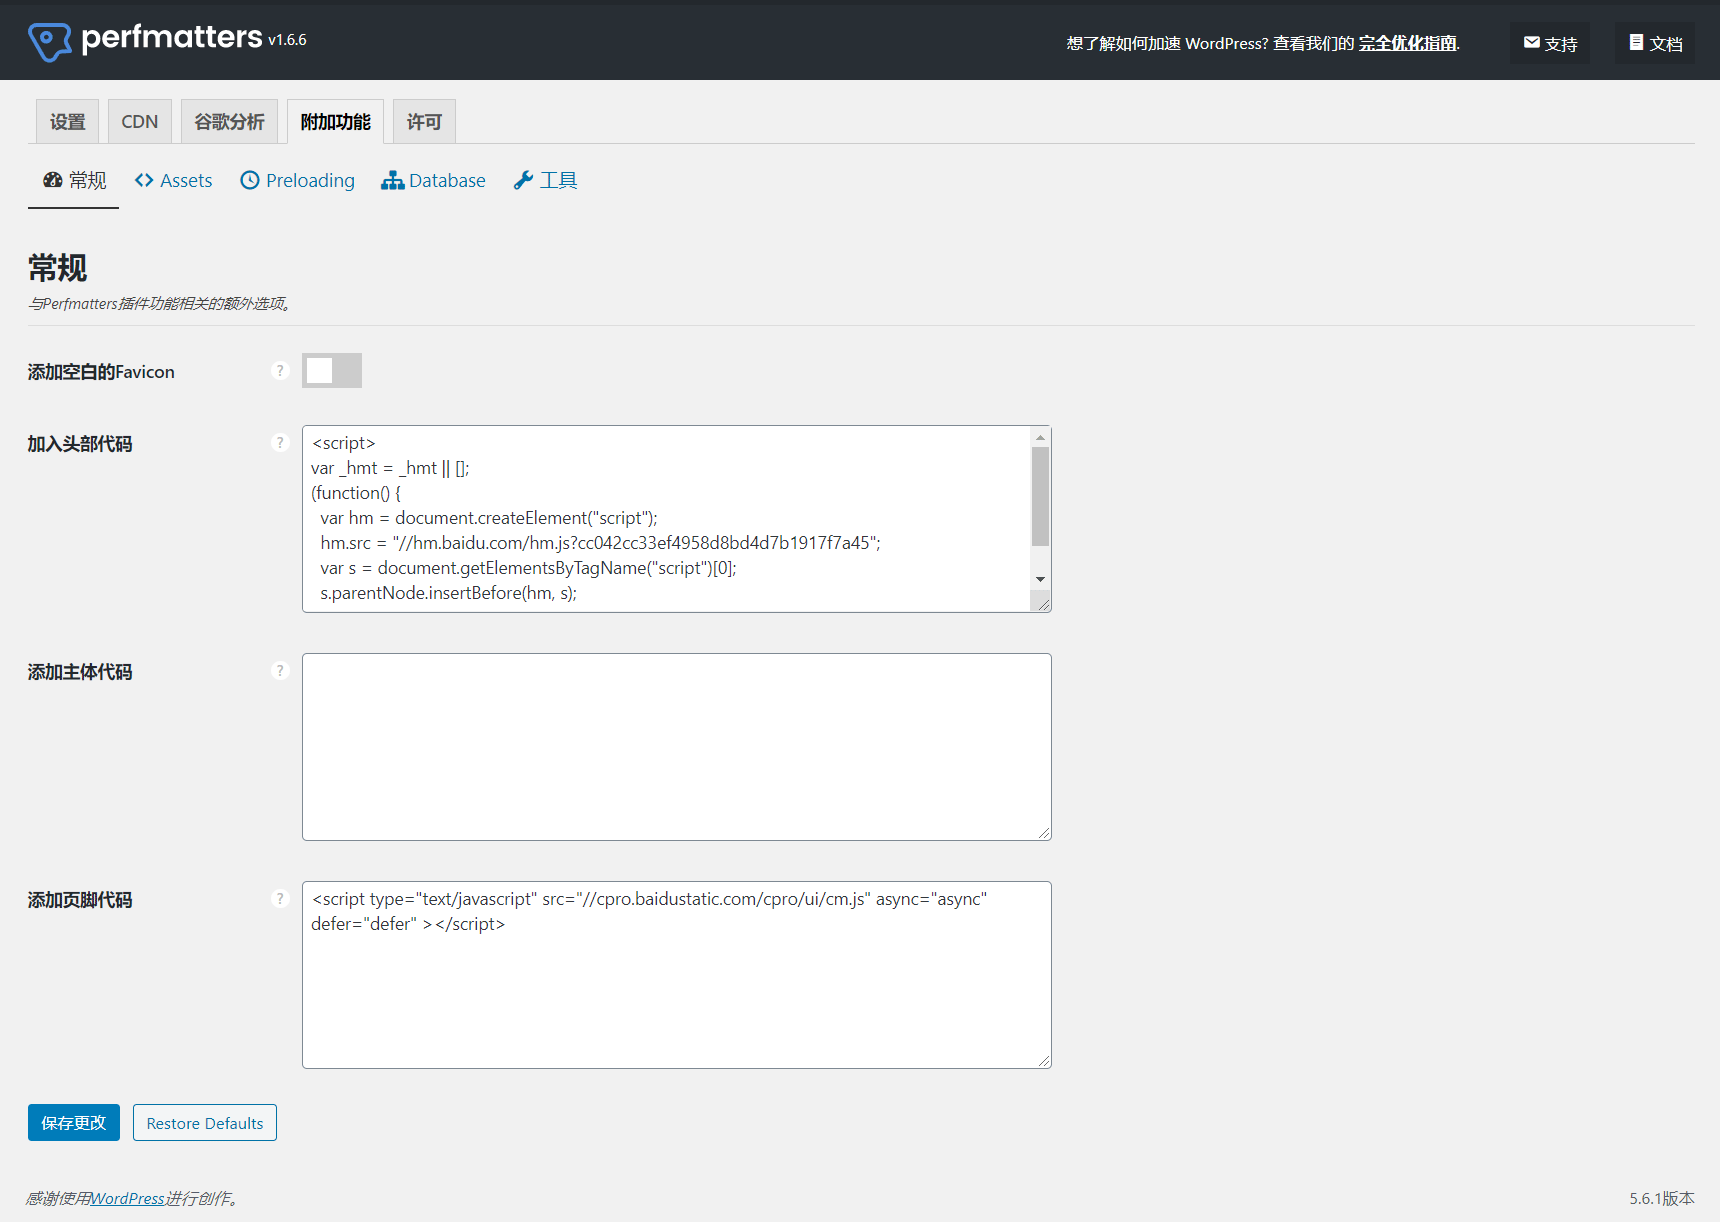Image resolution: width=1720 pixels, height=1222 pixels.
Task: Select the 常规 subtab
Action: (74, 180)
